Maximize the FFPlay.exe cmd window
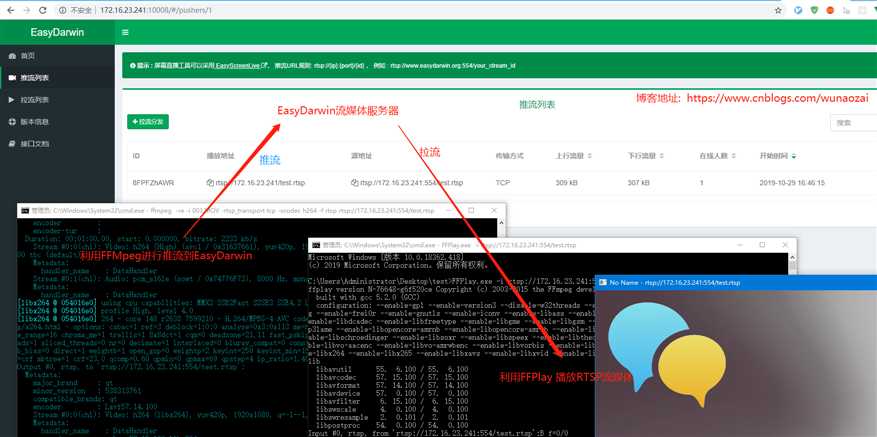Screen dimensions: 877x437 click(762, 245)
